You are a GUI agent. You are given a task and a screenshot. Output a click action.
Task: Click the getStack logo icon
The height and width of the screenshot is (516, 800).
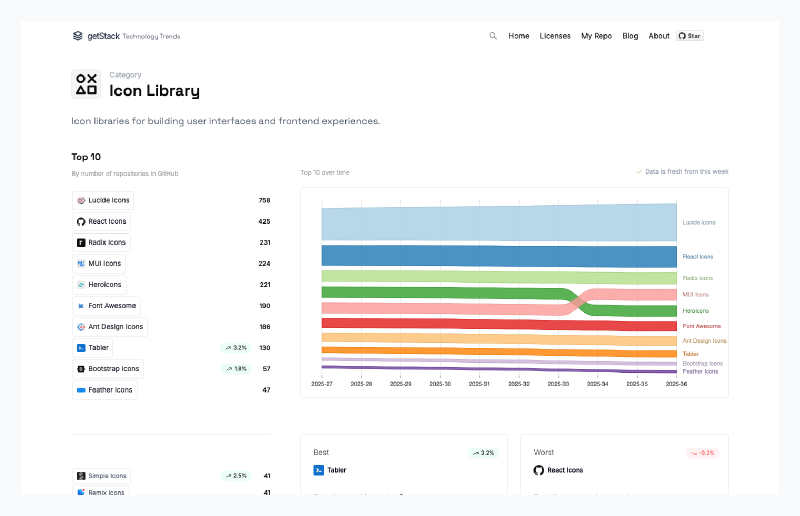point(78,36)
